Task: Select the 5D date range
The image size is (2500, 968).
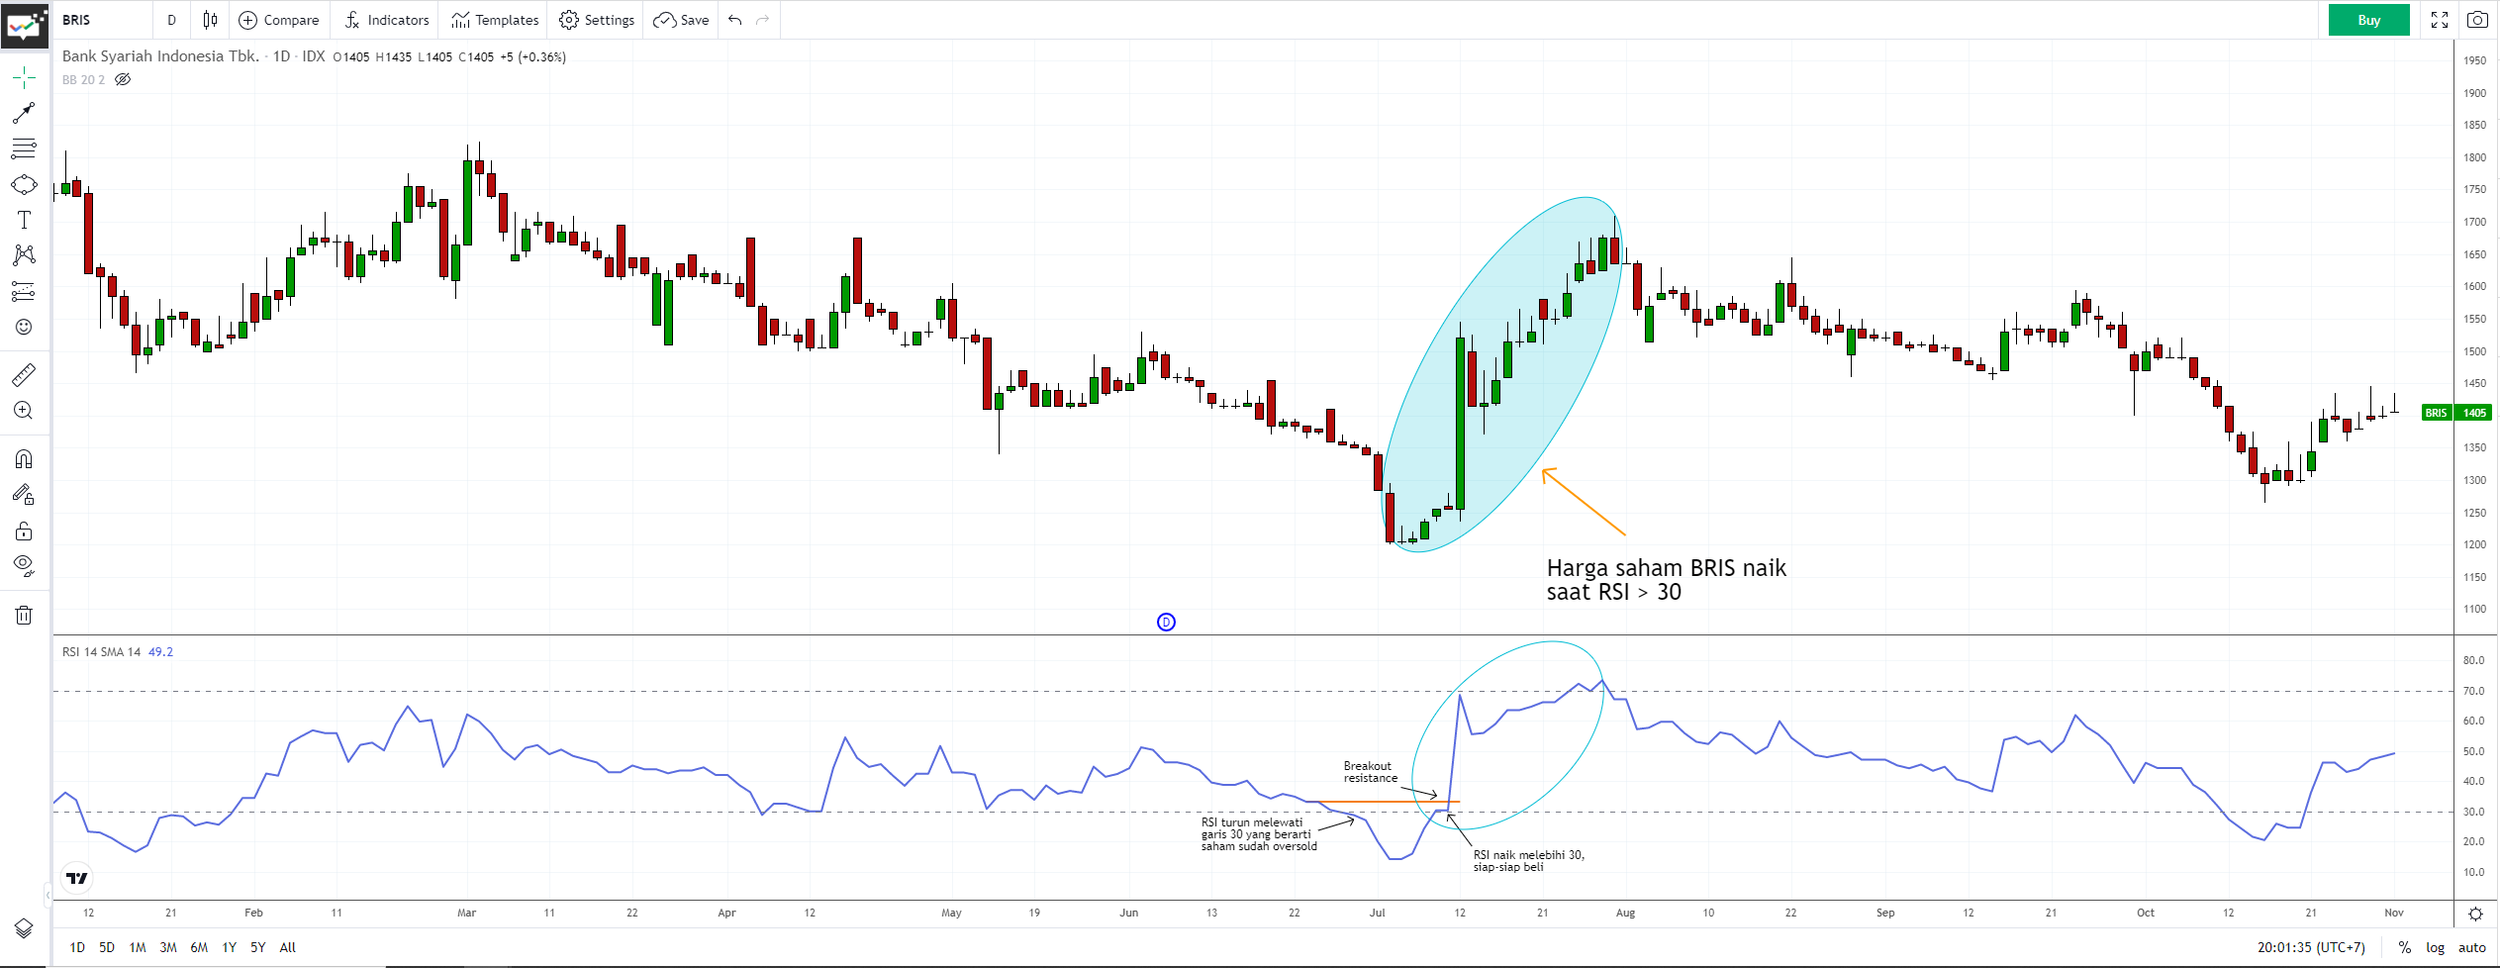Action: pos(107,947)
